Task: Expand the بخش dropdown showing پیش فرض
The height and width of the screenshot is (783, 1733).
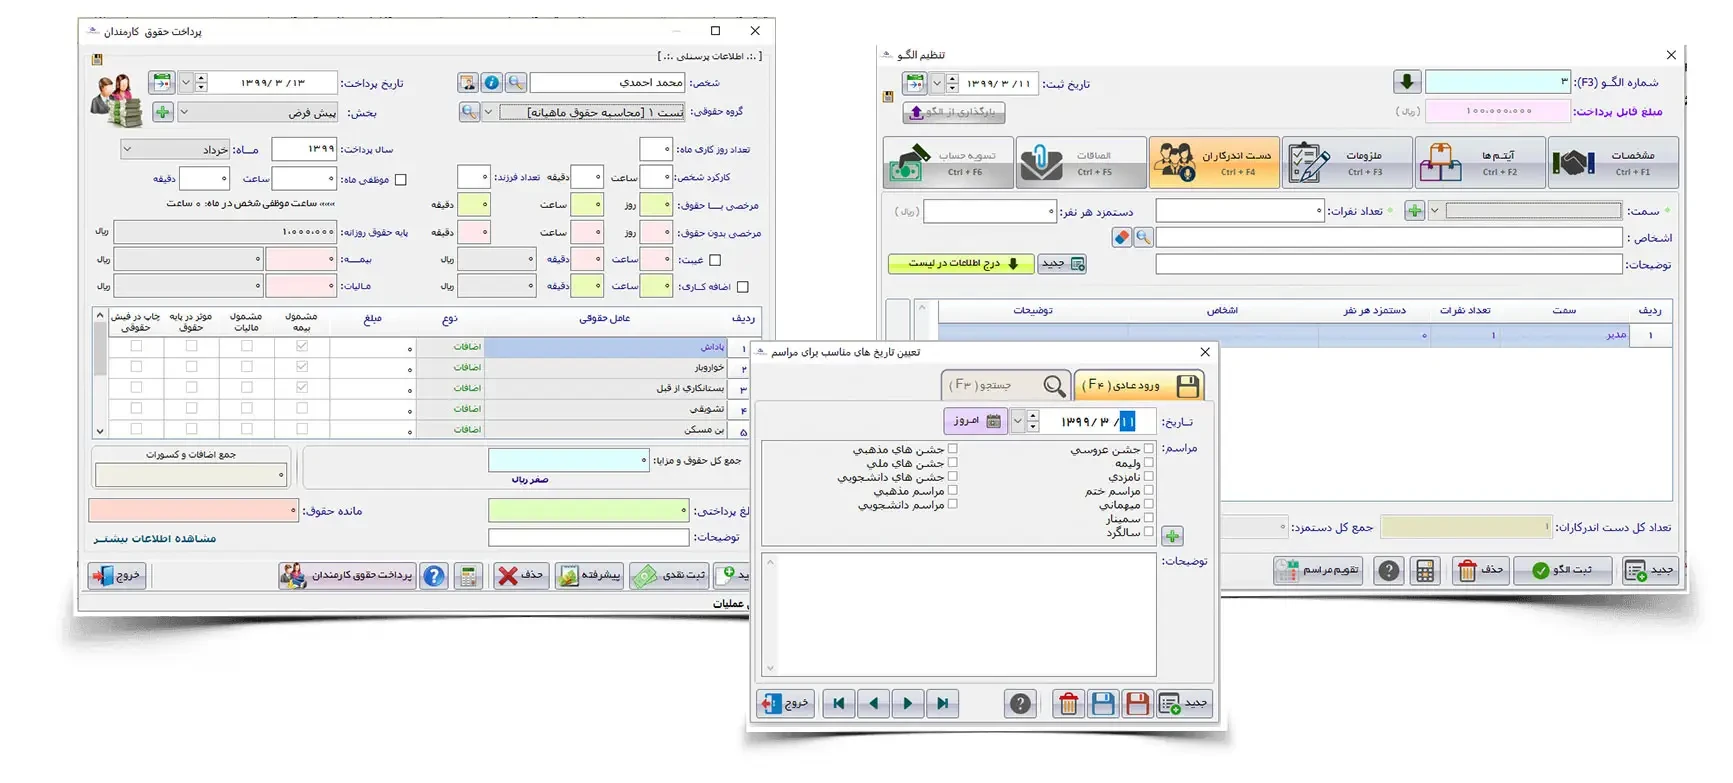Action: click(x=184, y=112)
